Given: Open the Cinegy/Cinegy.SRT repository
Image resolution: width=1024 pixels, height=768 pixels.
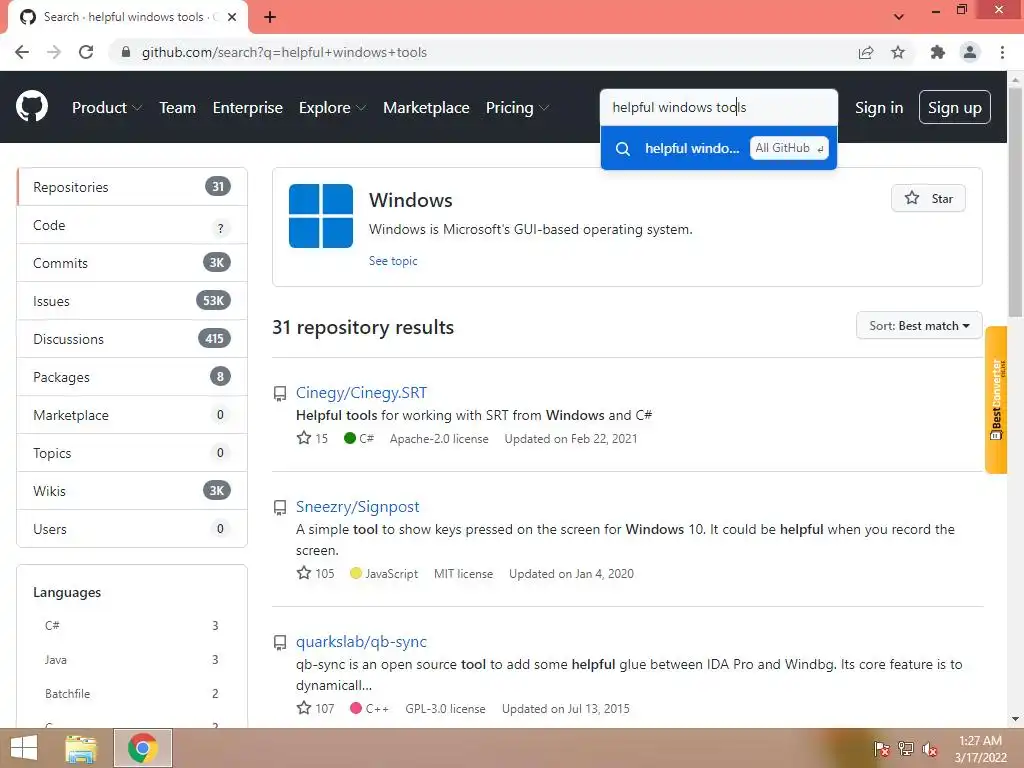Looking at the screenshot, I should [361, 392].
